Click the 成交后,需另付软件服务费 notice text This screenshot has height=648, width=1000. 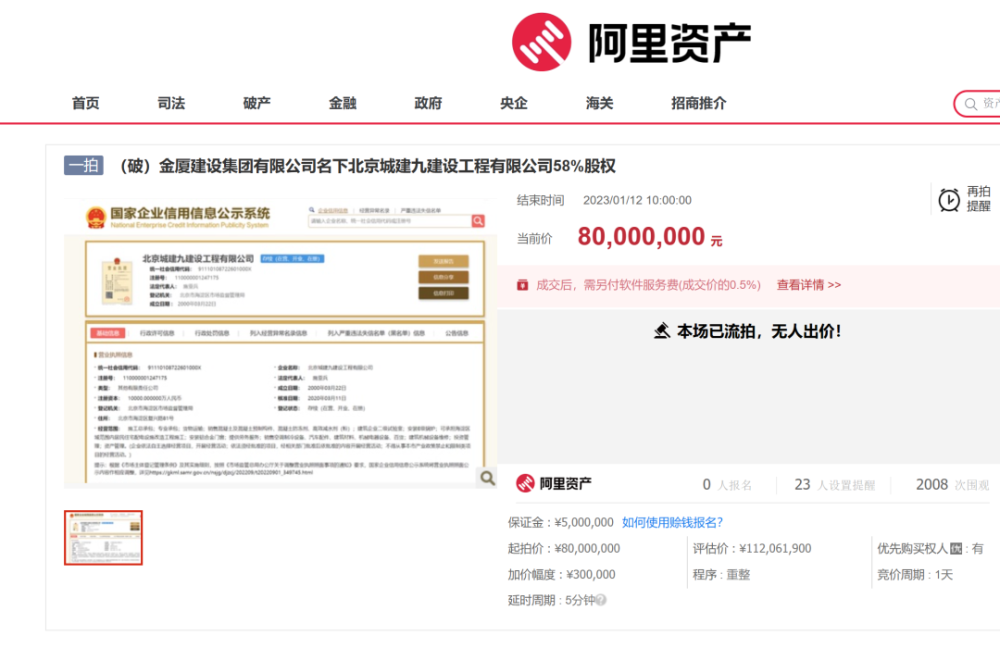pos(649,285)
